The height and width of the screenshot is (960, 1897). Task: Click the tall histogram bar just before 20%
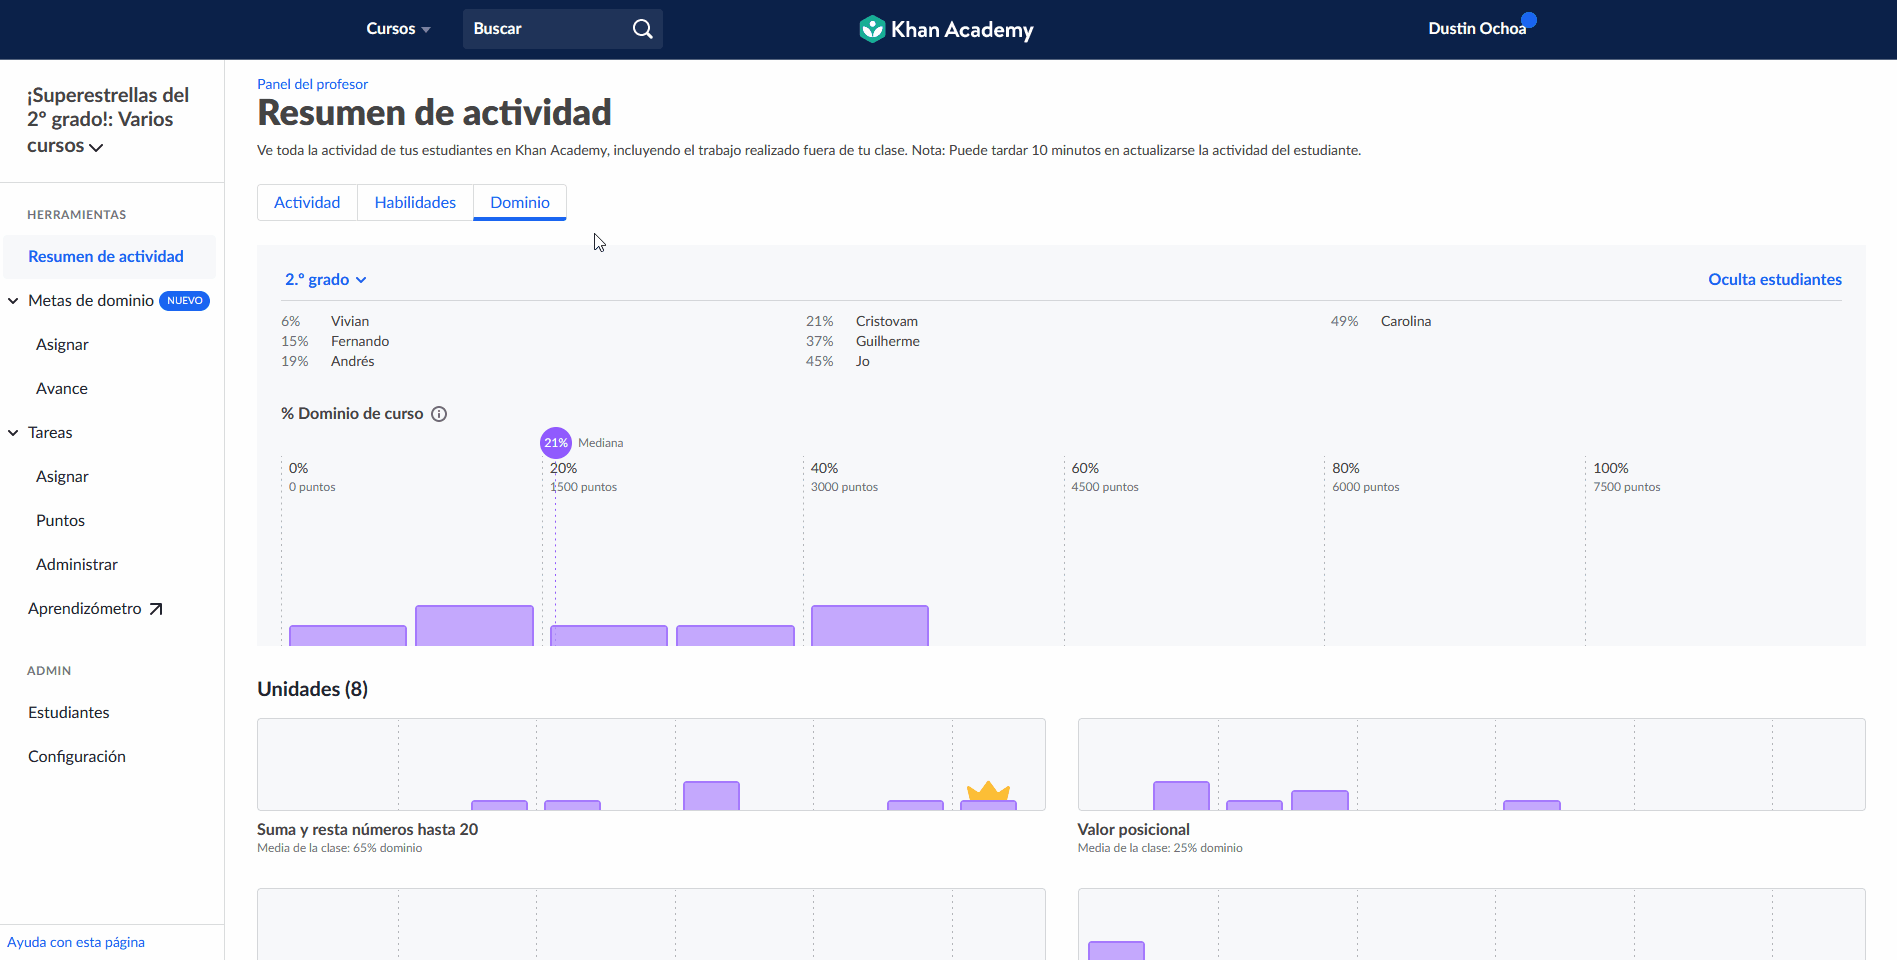474,626
